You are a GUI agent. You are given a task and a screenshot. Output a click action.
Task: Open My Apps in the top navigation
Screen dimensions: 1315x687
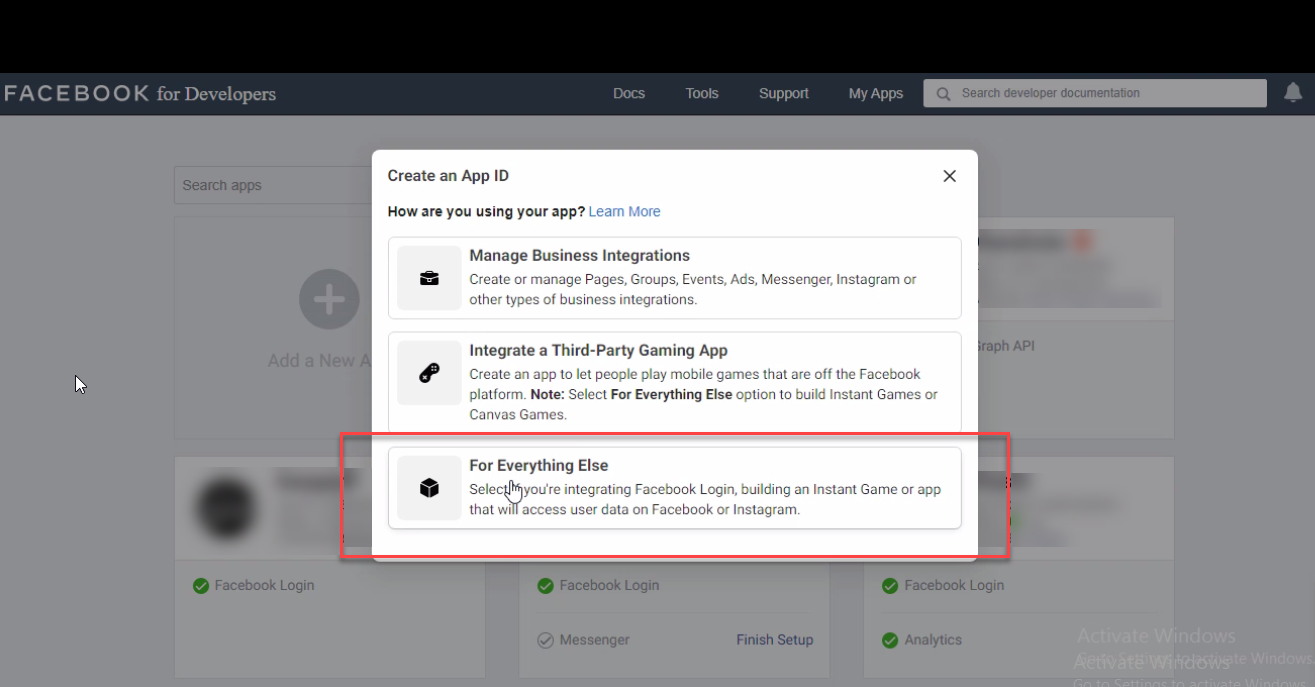(x=876, y=93)
